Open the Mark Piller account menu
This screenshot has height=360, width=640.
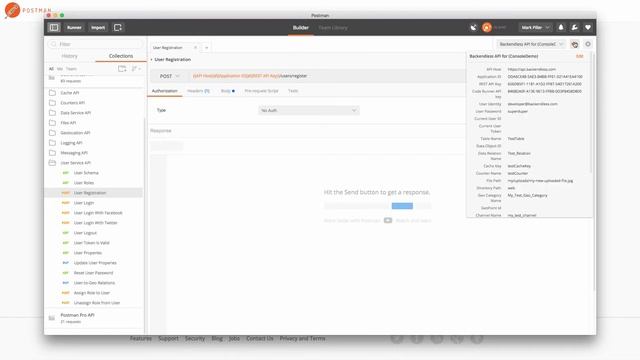(535, 27)
